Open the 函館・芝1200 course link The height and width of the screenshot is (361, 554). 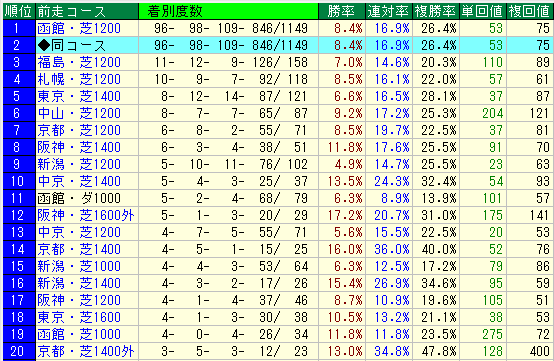point(79,28)
